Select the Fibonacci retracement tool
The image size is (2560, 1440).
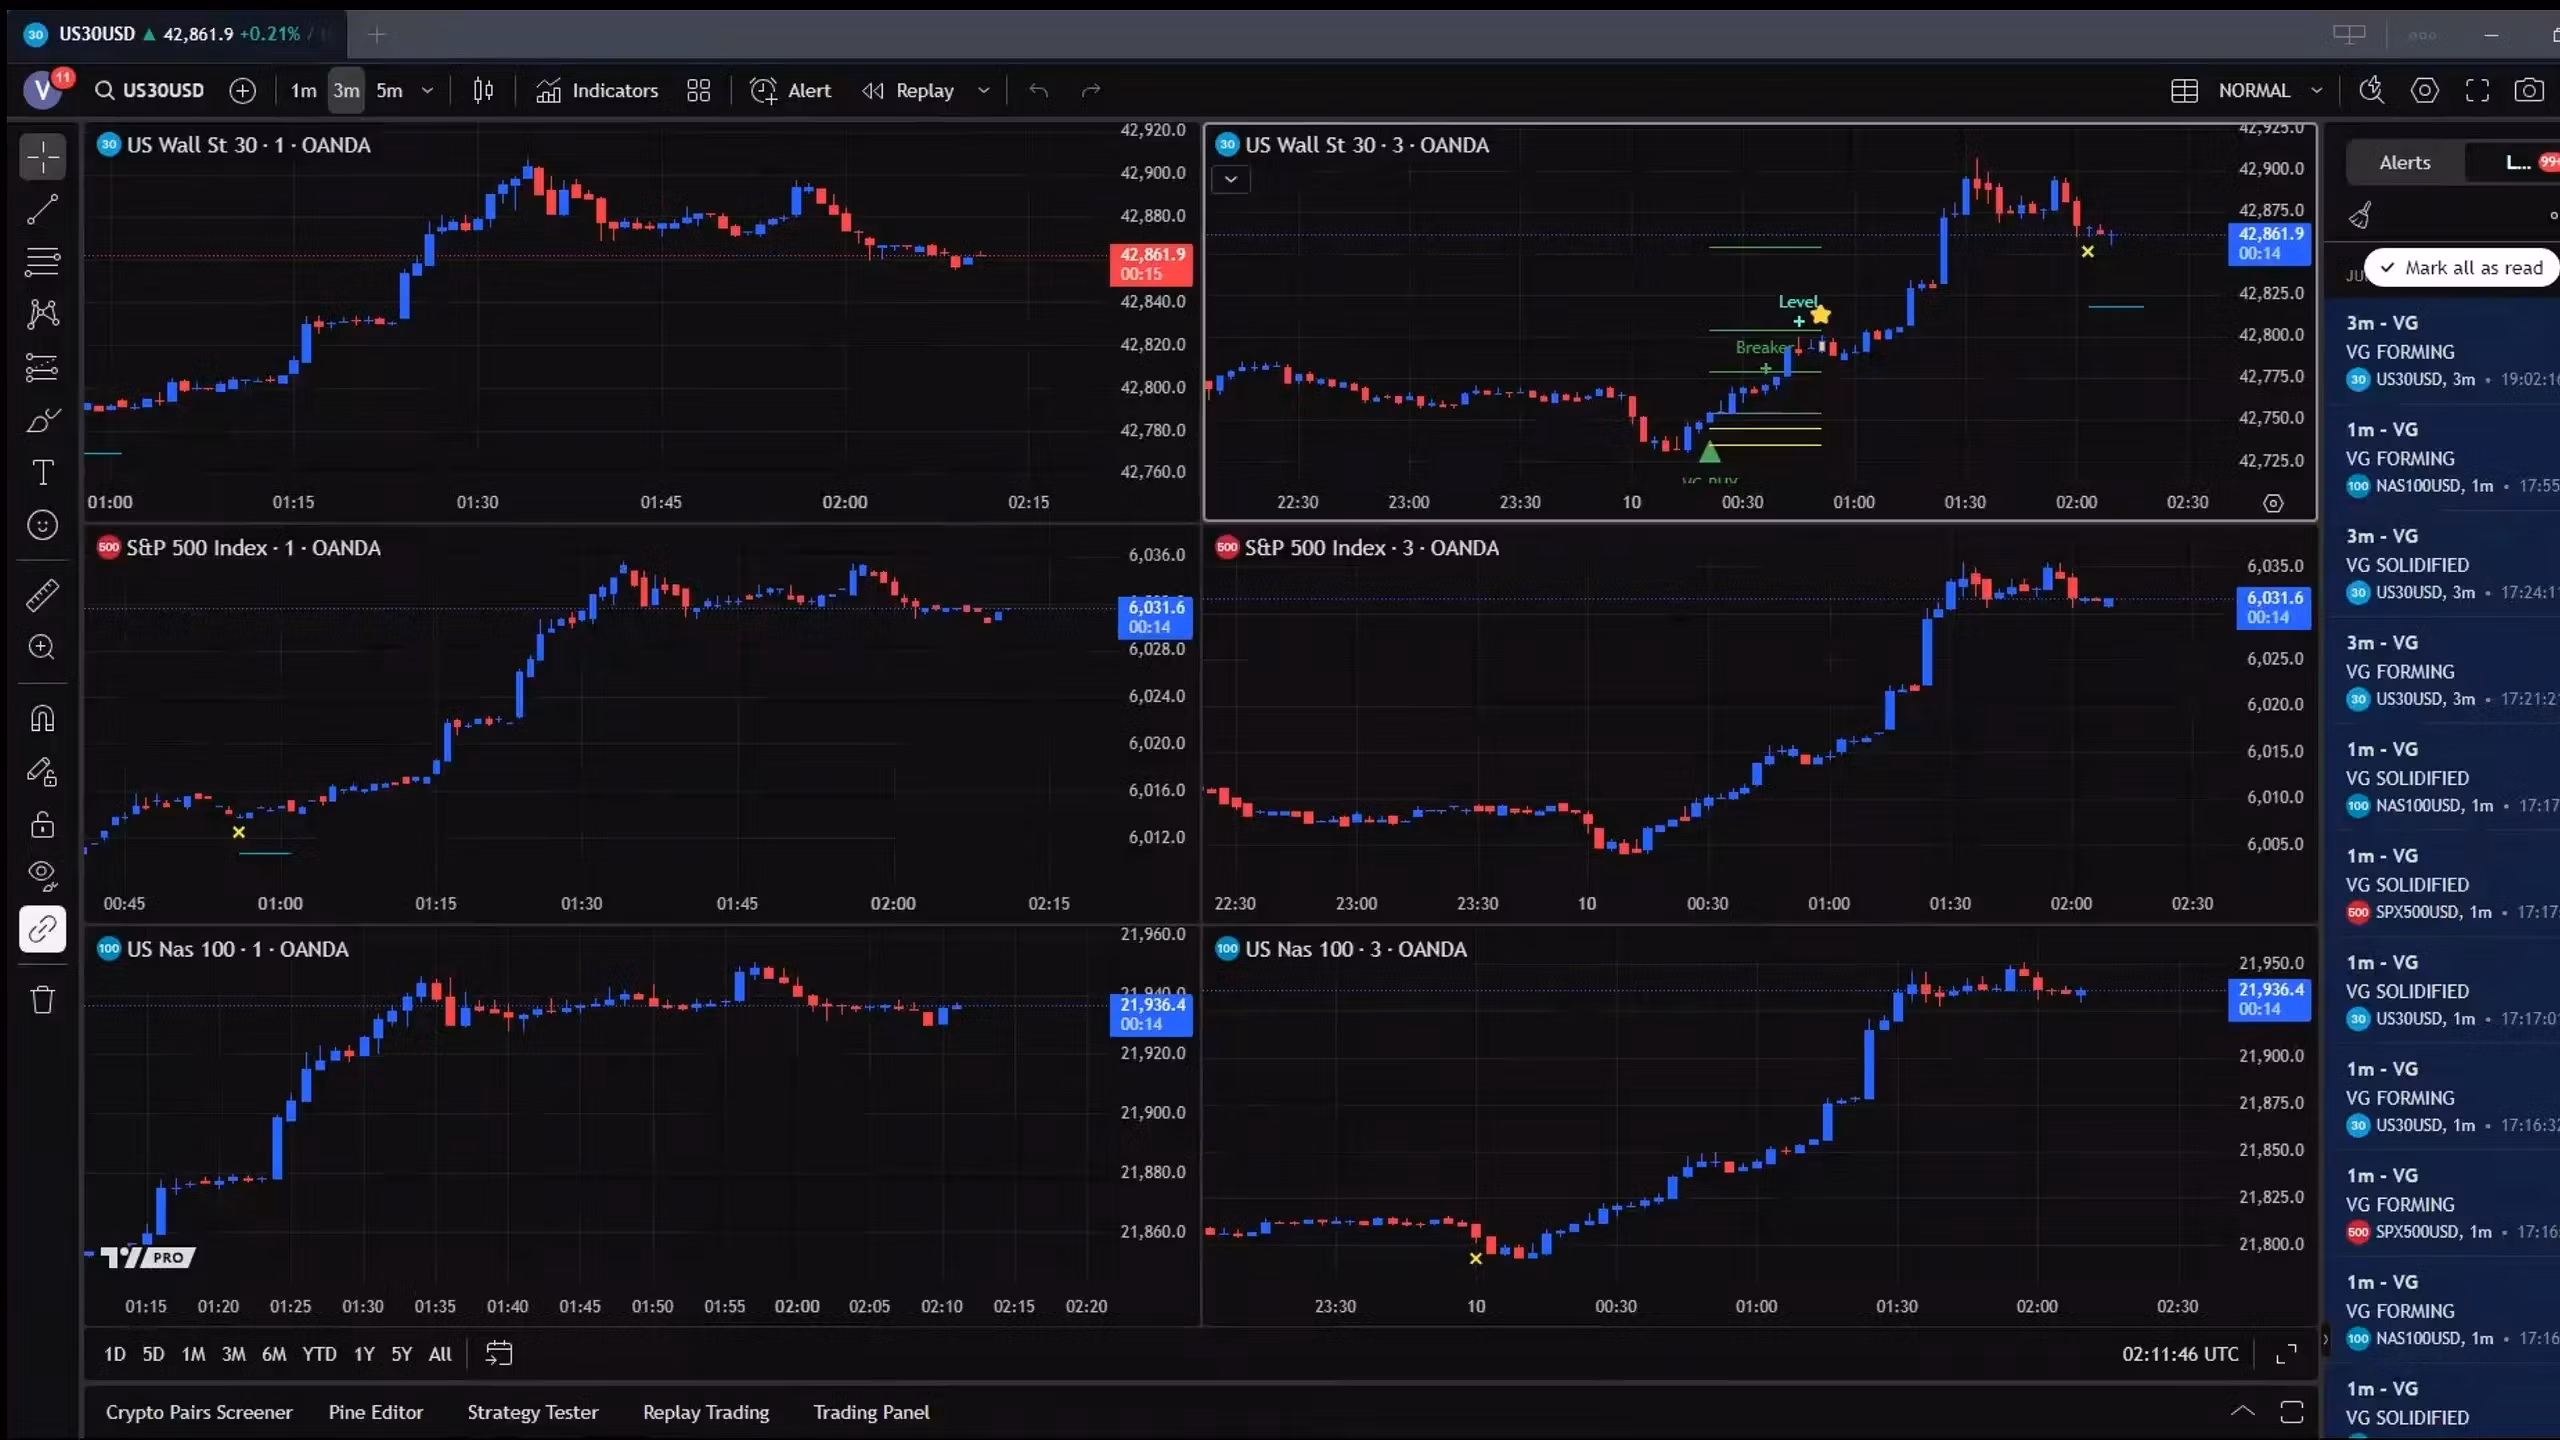coord(42,262)
